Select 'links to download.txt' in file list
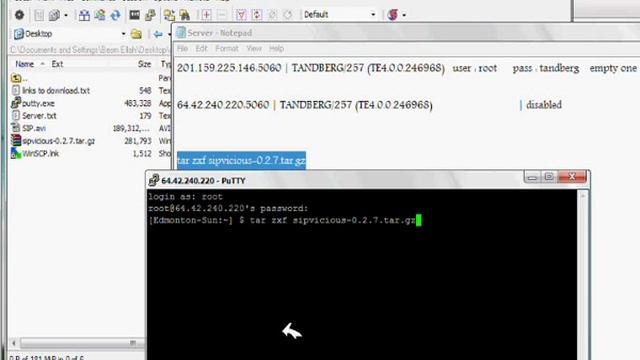This screenshot has height=360, width=640. (56, 91)
